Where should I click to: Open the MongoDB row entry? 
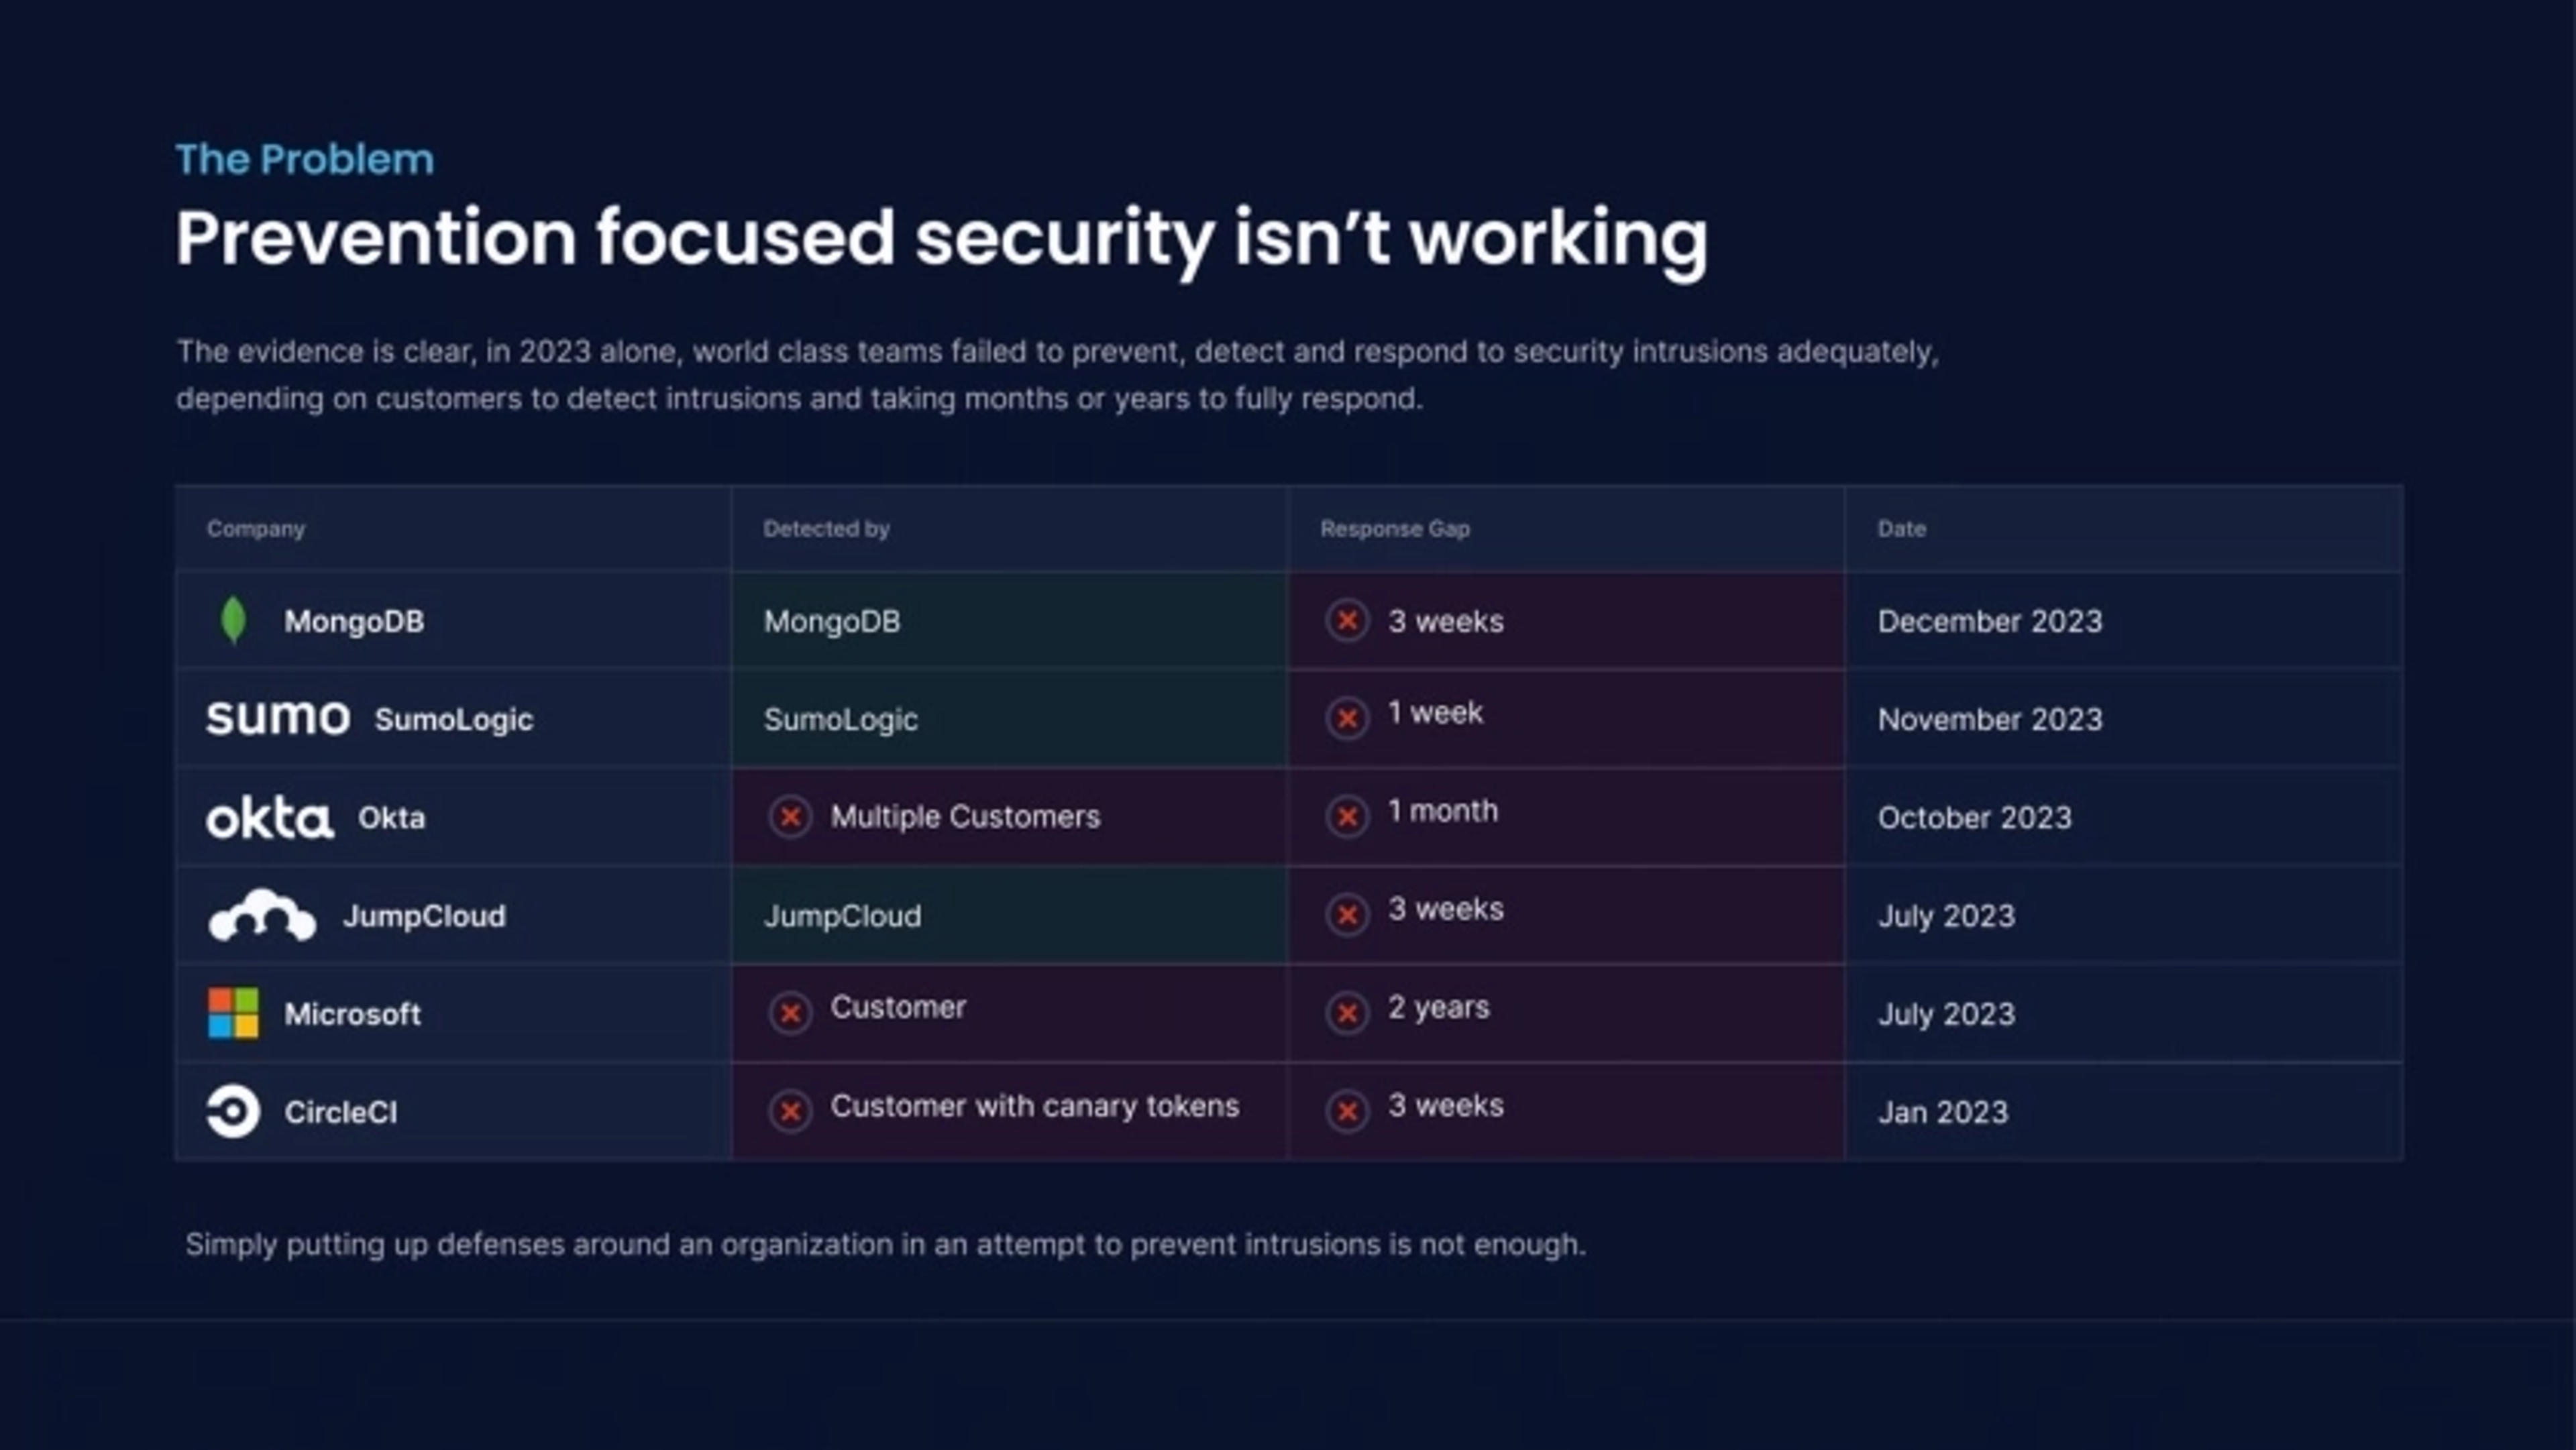coord(355,620)
